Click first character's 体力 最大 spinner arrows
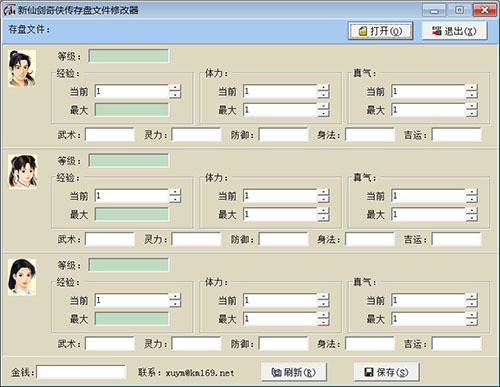The width and height of the screenshot is (500, 387). [x=323, y=110]
